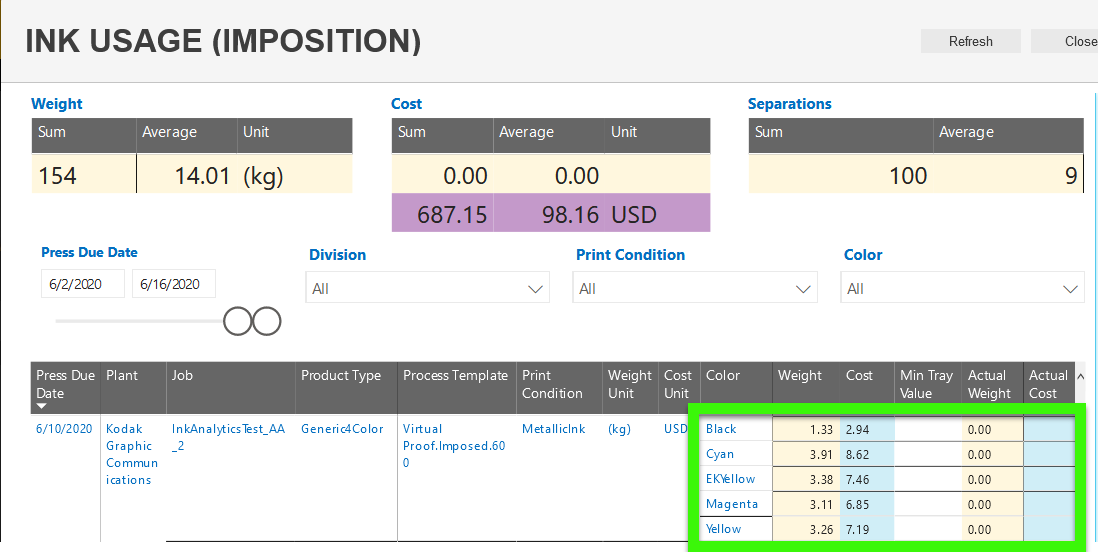The image size is (1098, 552).
Task: Select the Black color row
Action: (888, 429)
